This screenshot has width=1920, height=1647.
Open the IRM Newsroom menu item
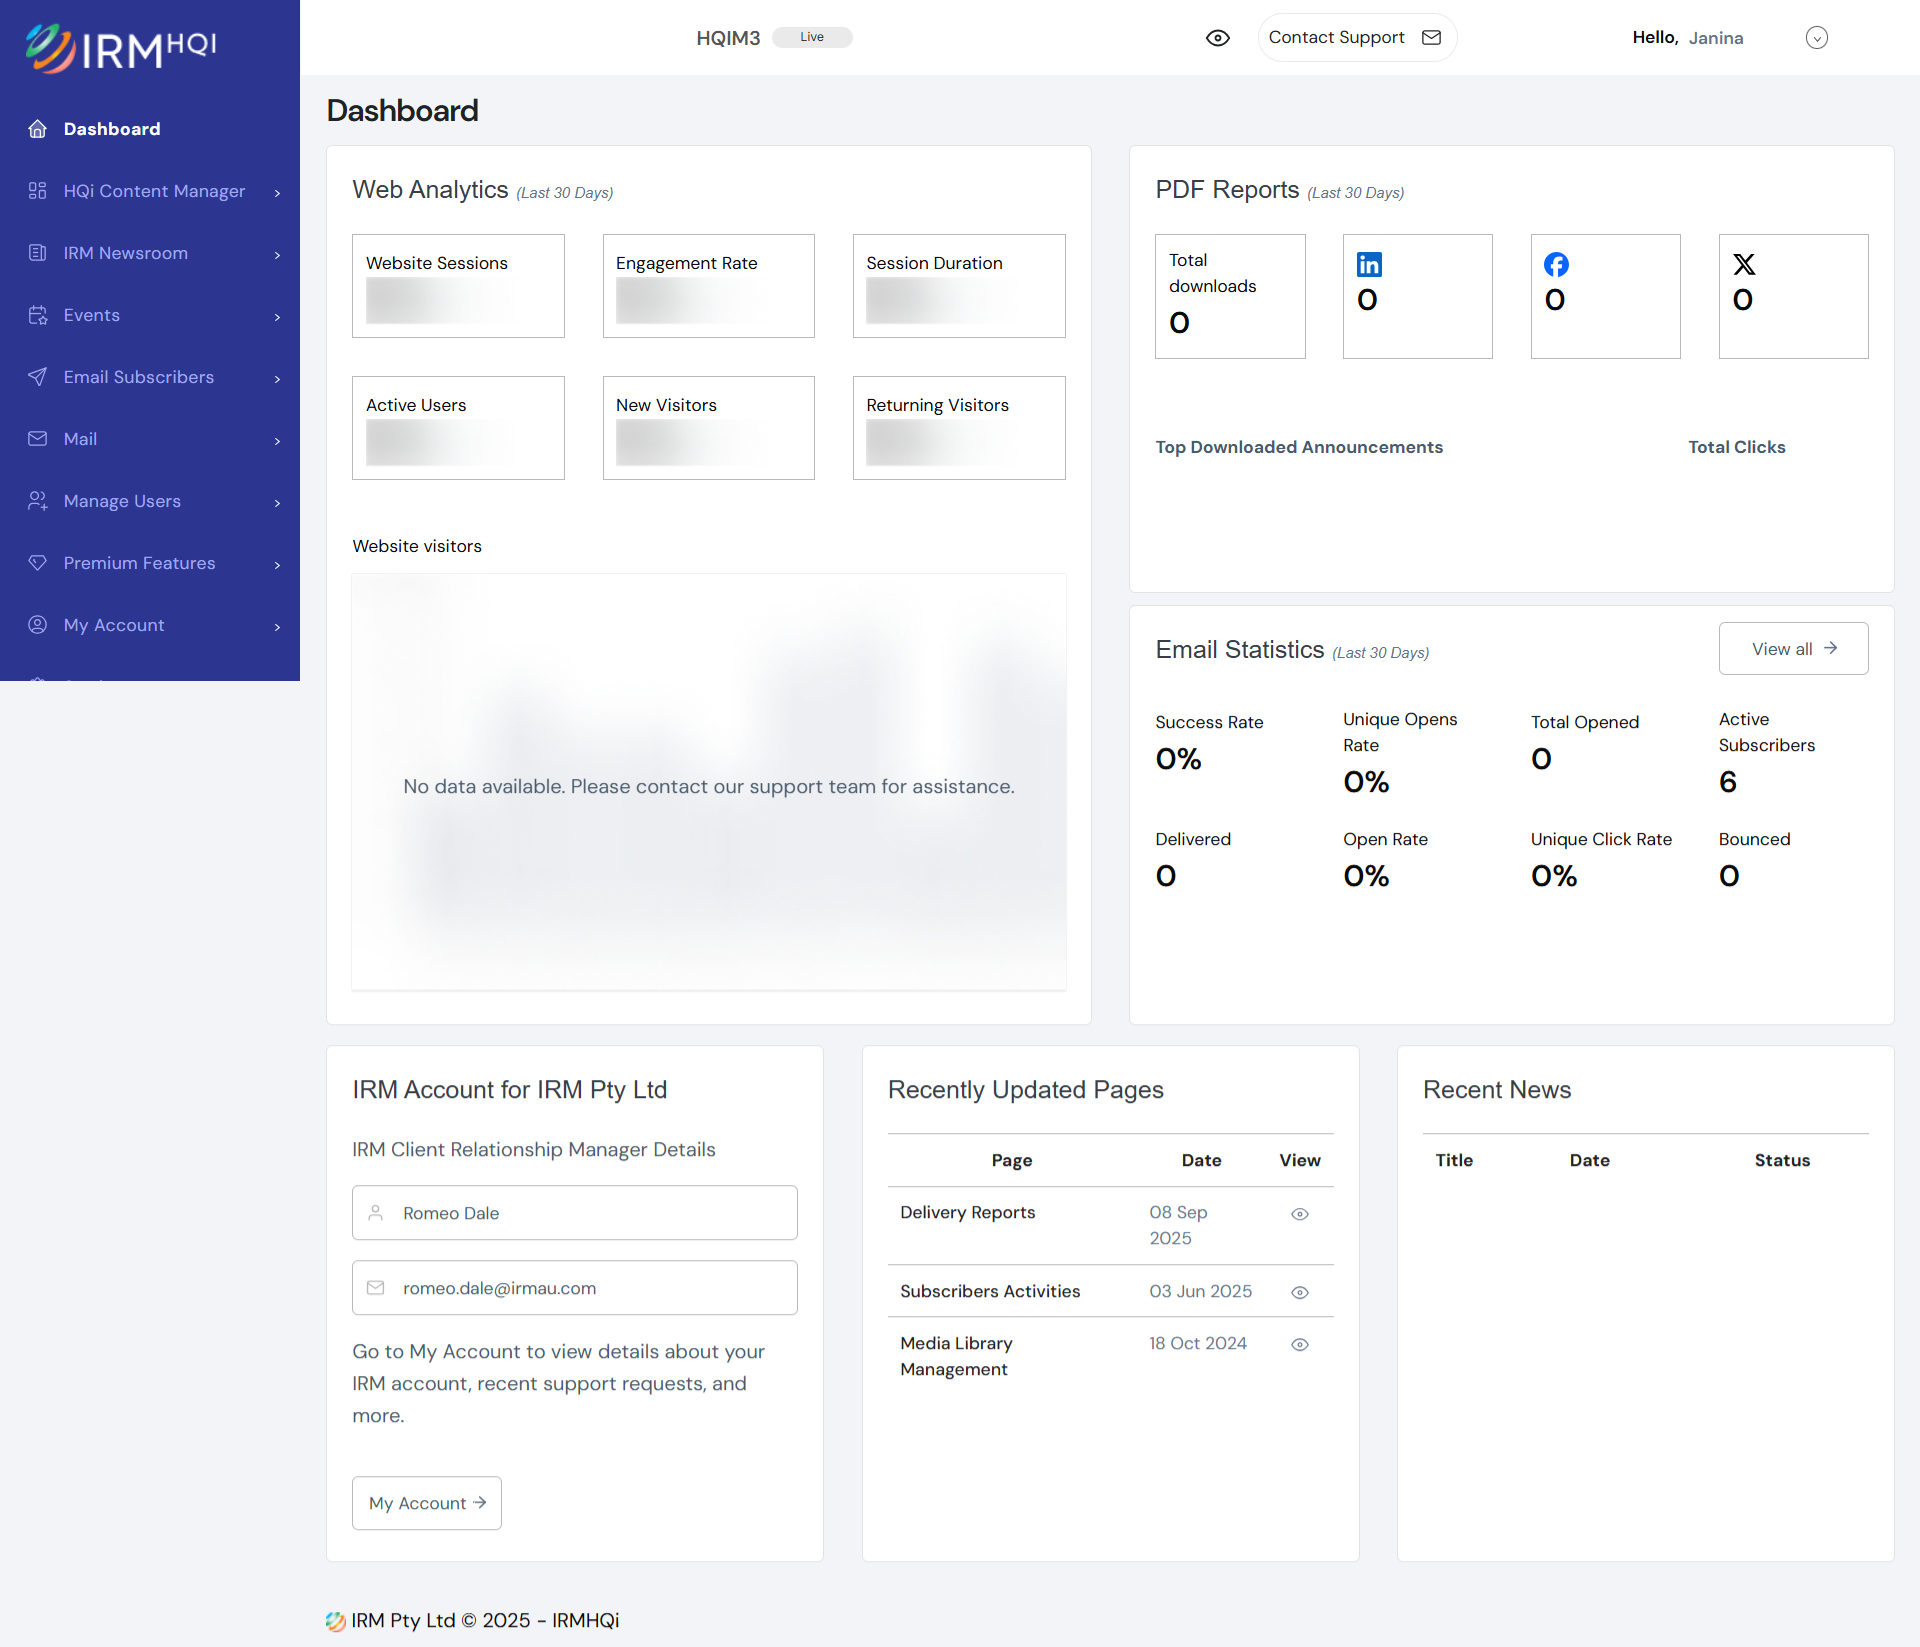pos(126,253)
